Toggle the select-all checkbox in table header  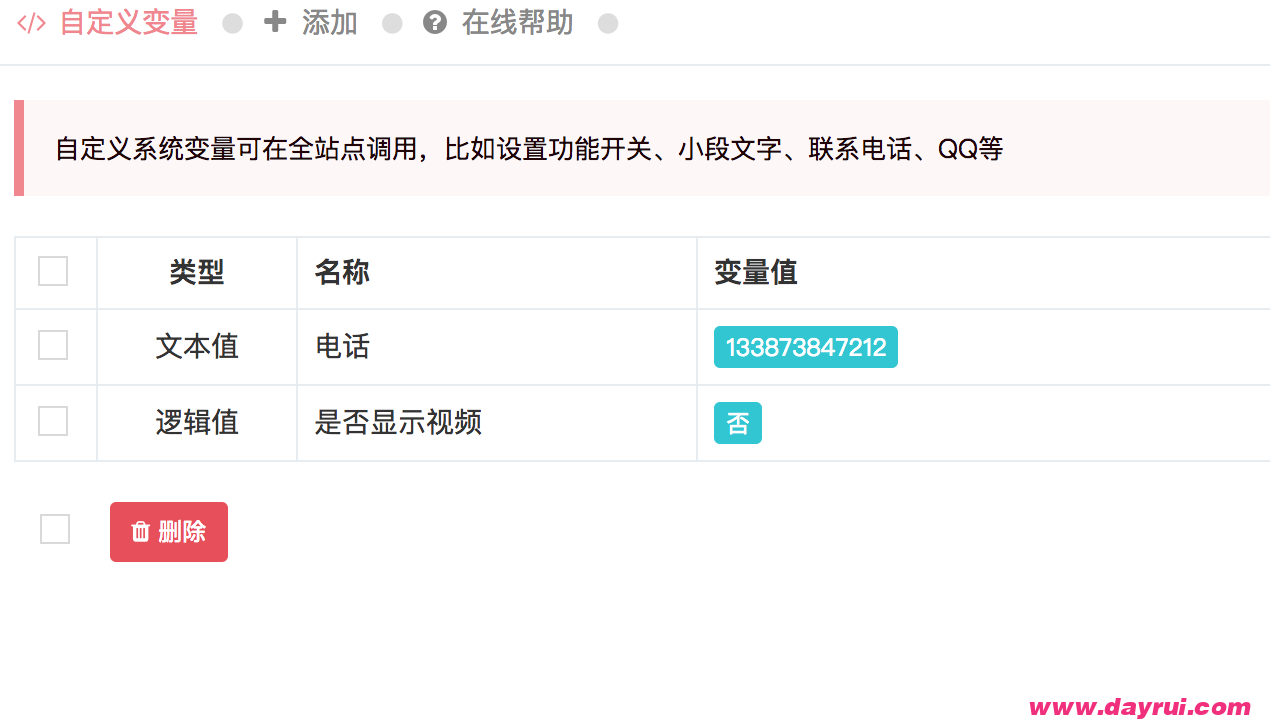point(53,271)
